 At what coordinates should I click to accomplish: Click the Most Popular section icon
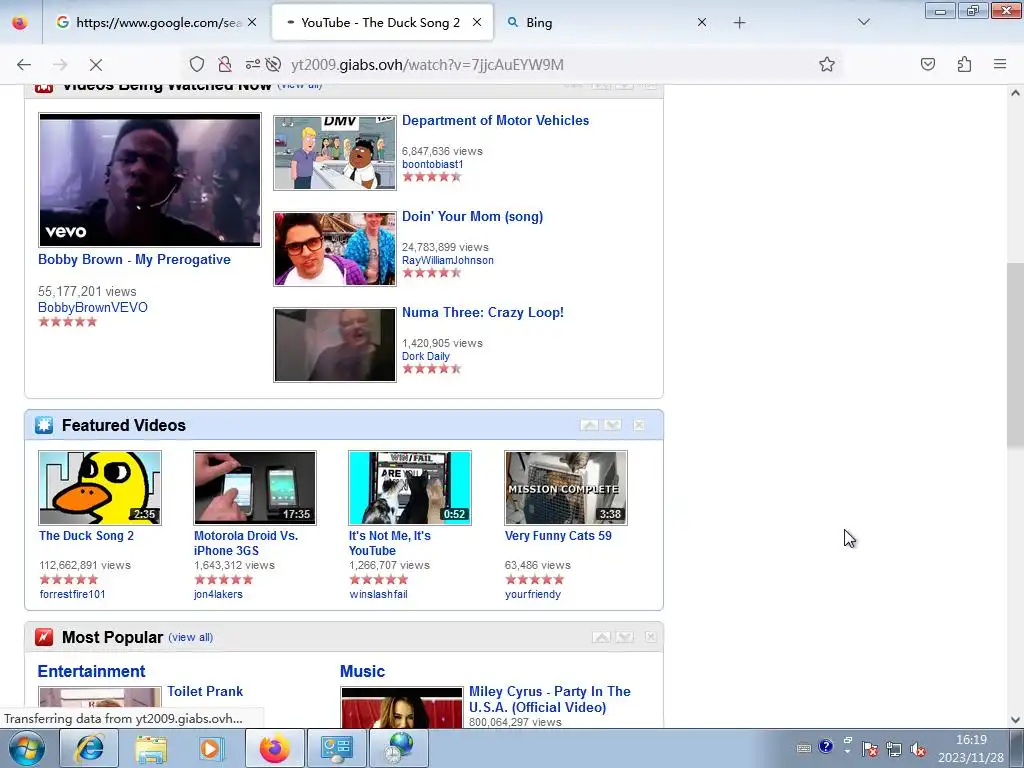coord(44,637)
